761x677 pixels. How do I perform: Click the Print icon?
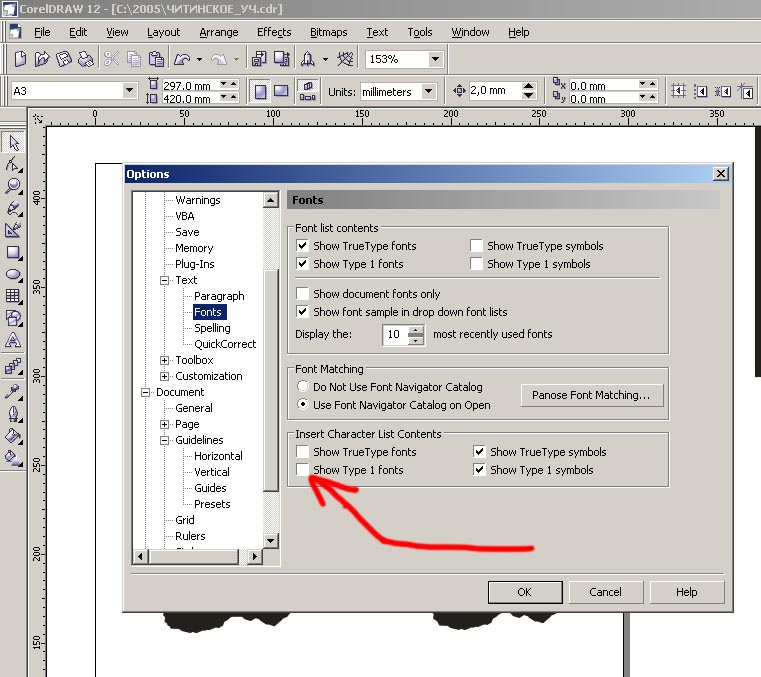(x=86, y=59)
